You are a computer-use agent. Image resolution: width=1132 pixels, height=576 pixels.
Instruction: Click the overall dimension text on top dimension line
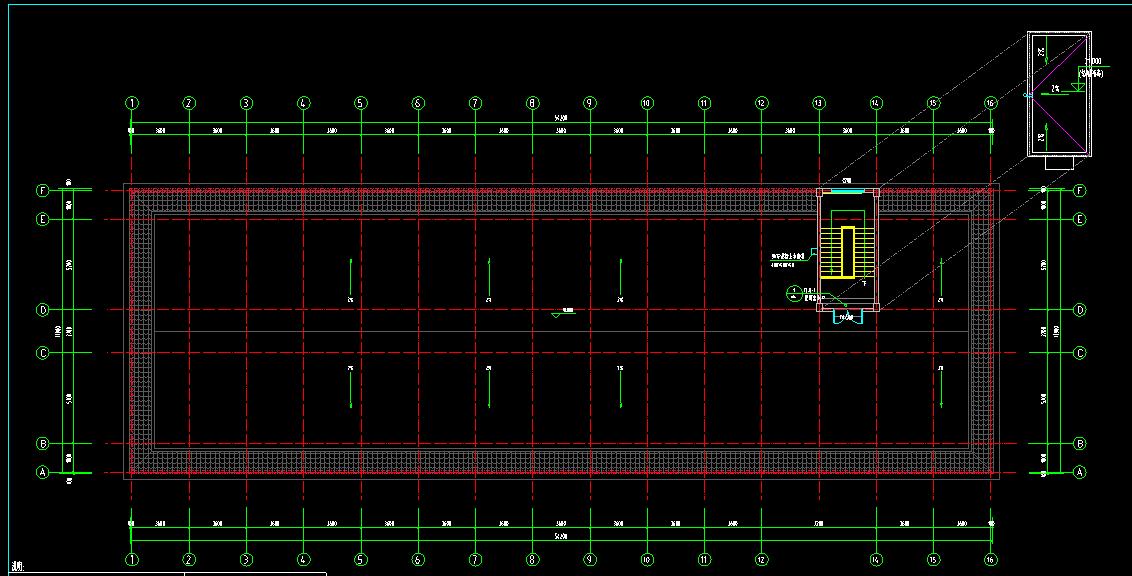pyautogui.click(x=561, y=118)
